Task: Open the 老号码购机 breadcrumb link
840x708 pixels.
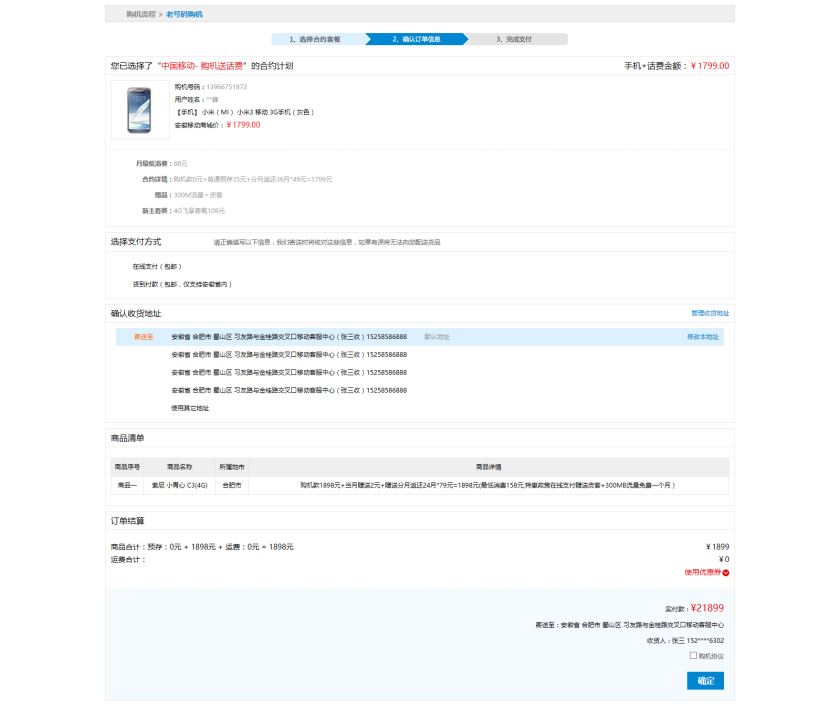Action: pyautogui.click(x=184, y=14)
